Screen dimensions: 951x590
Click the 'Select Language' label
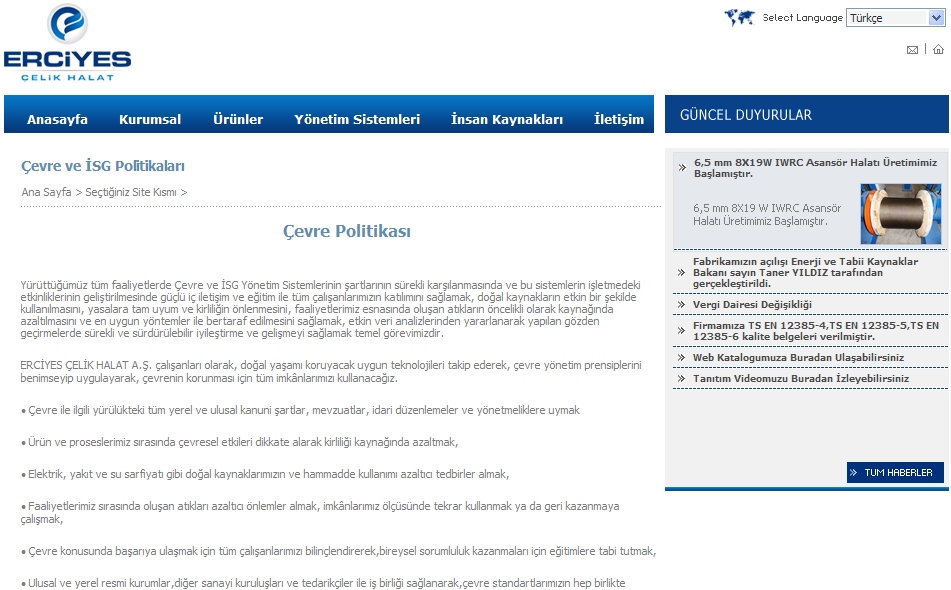tap(802, 18)
